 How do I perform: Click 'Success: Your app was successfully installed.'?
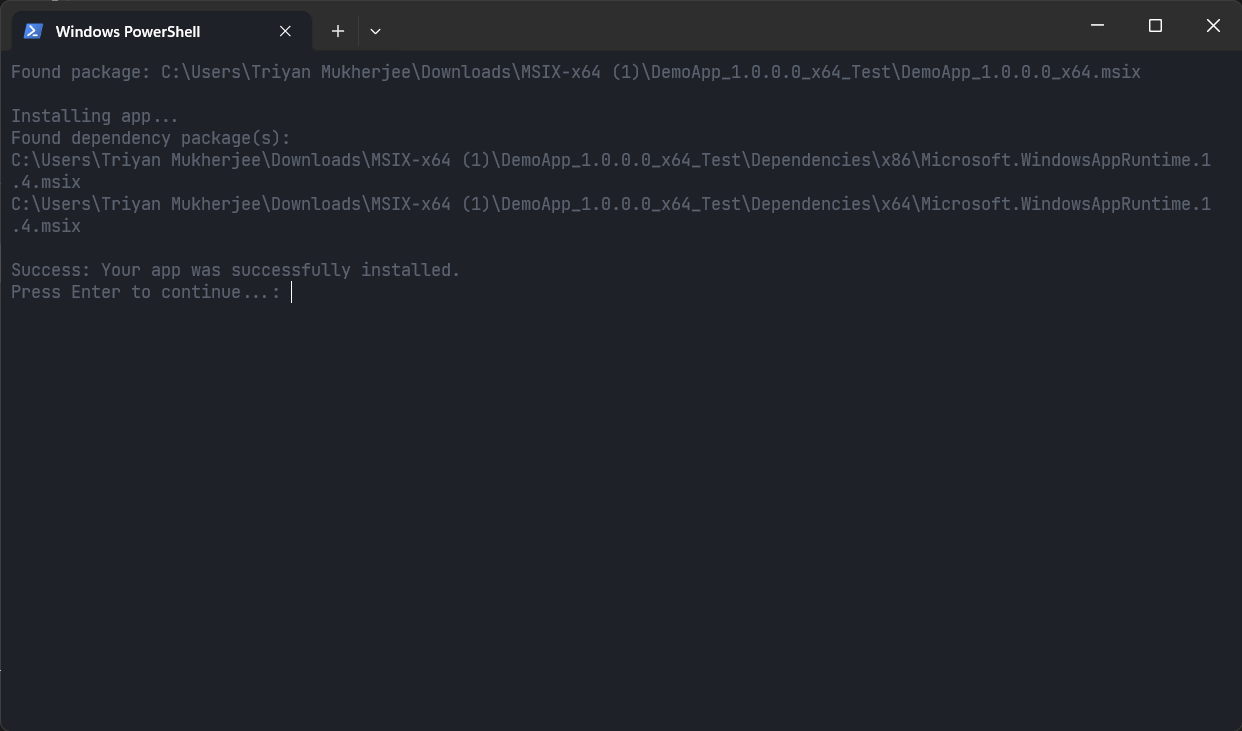236,270
